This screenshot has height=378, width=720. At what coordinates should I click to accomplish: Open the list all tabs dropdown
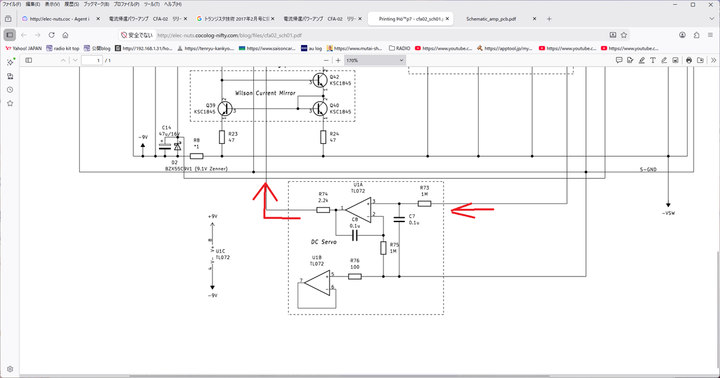pos(712,19)
